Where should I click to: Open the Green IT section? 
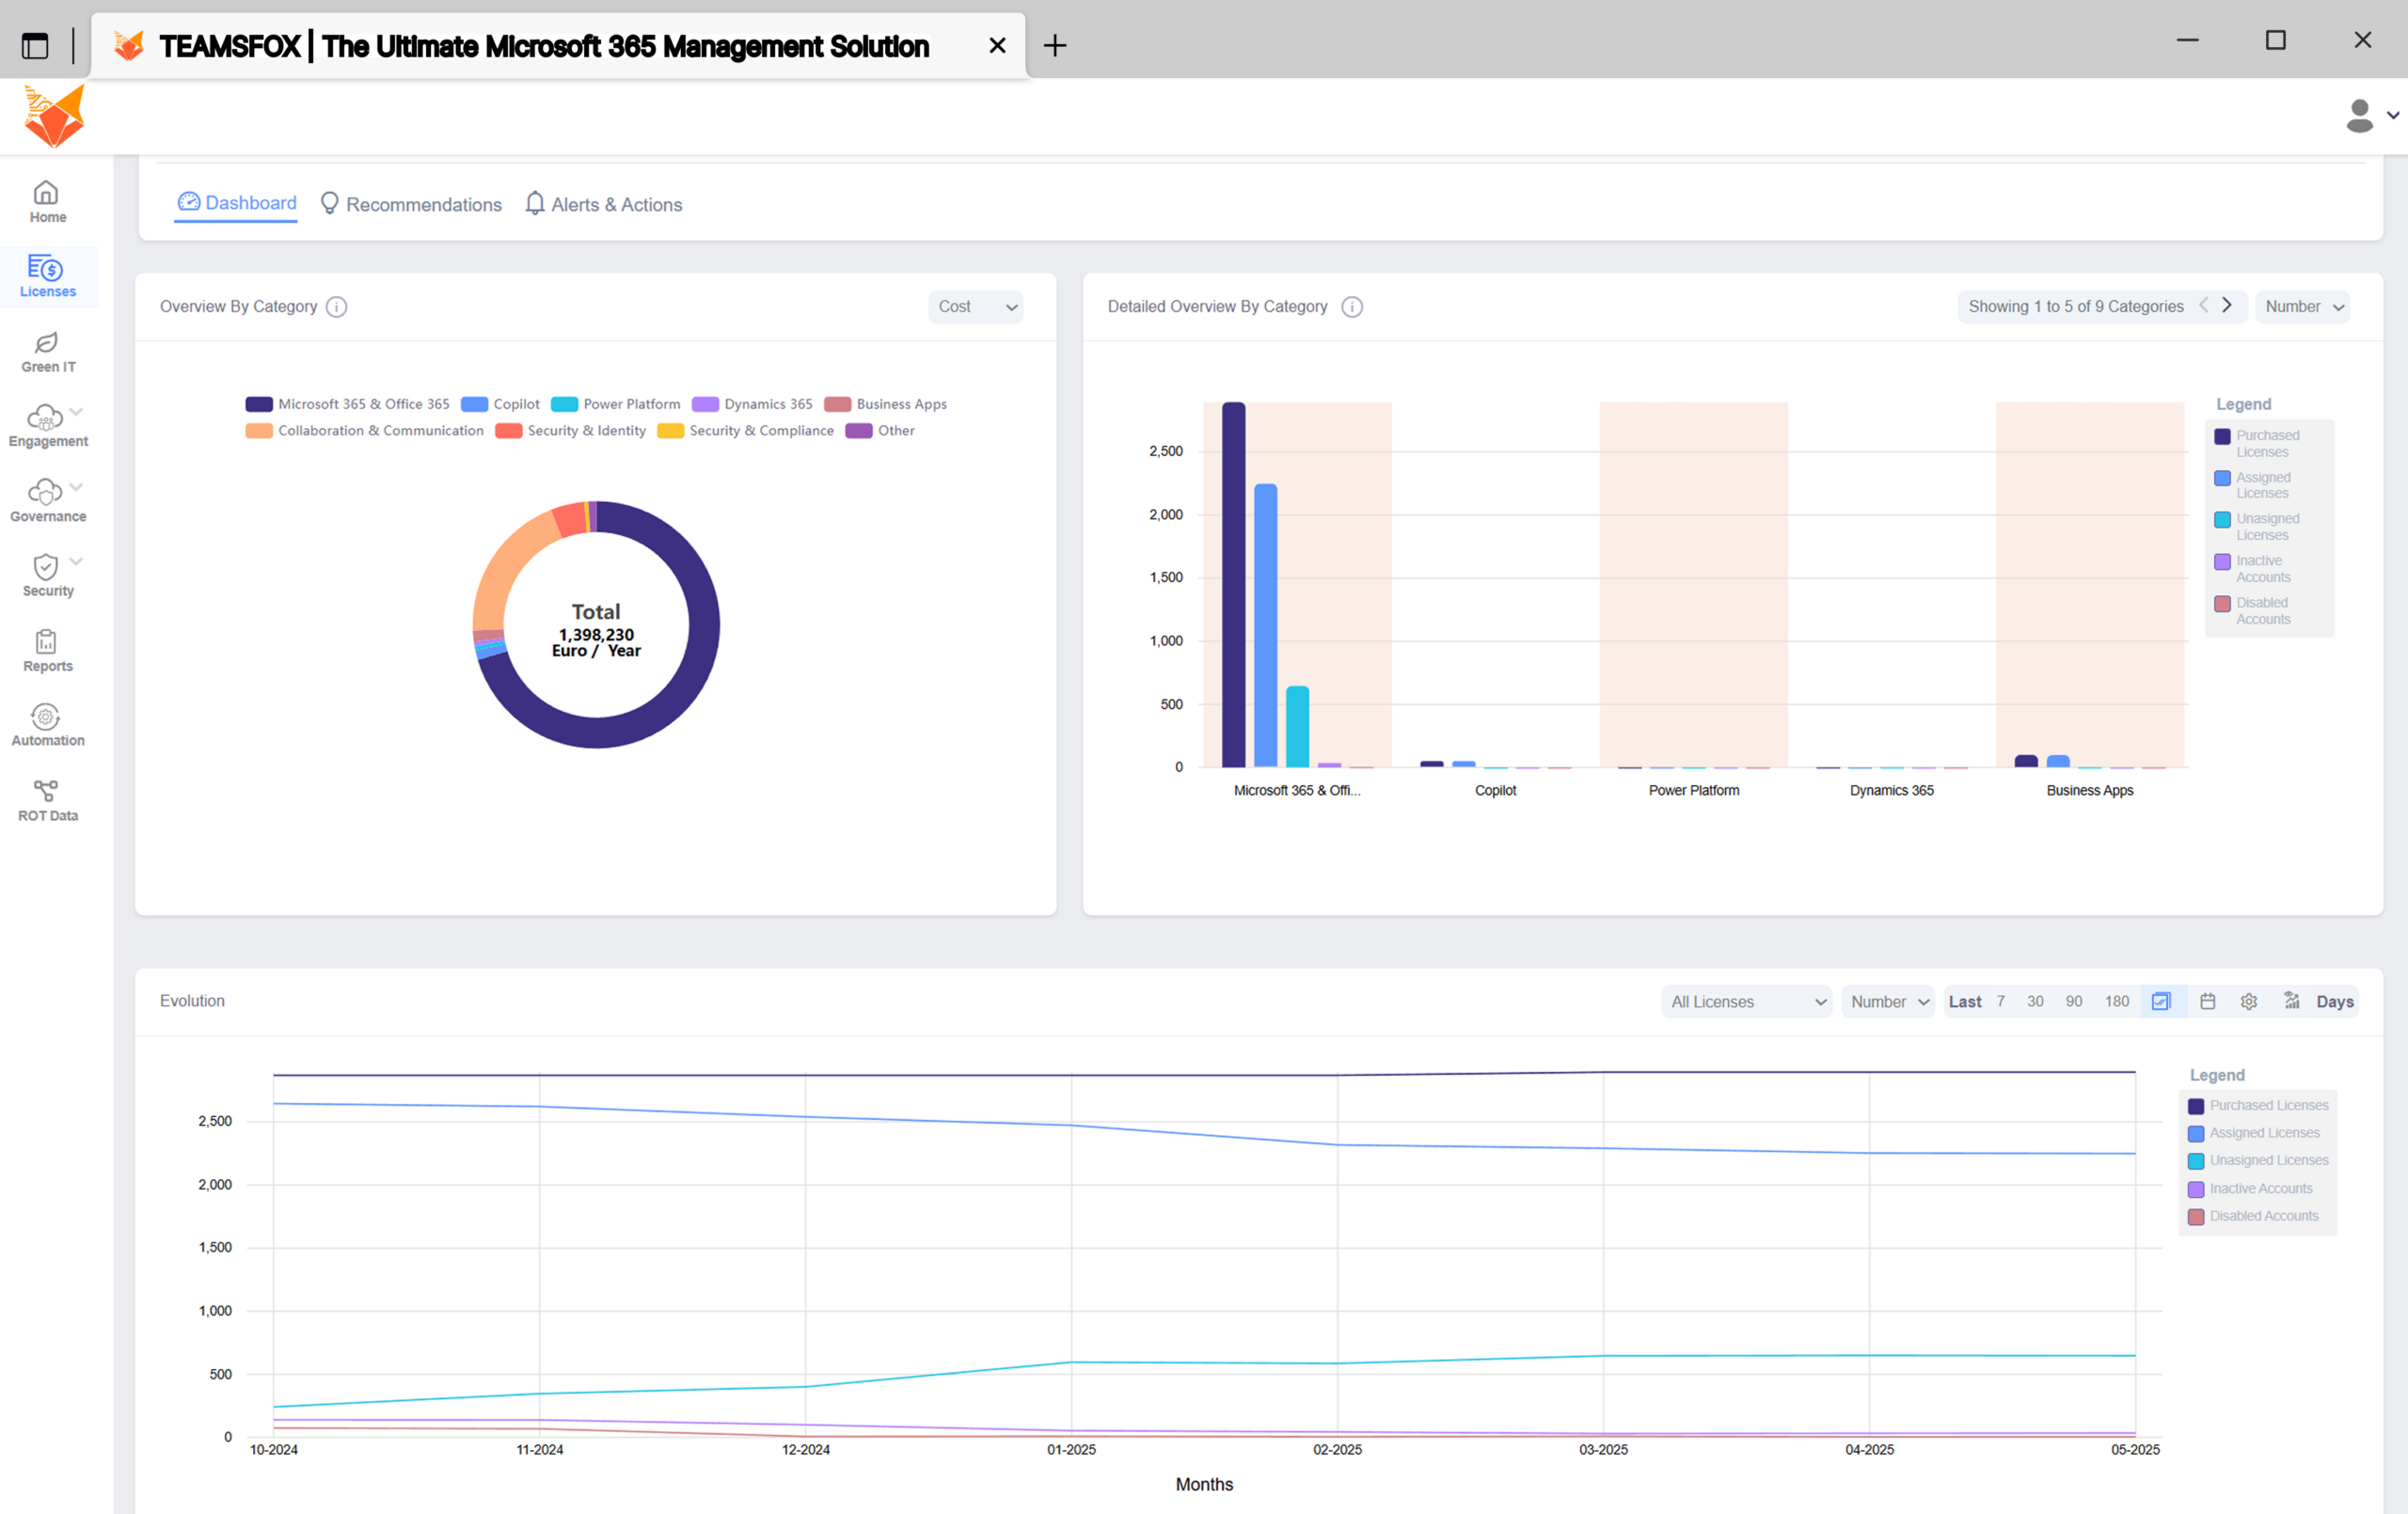pos(47,351)
